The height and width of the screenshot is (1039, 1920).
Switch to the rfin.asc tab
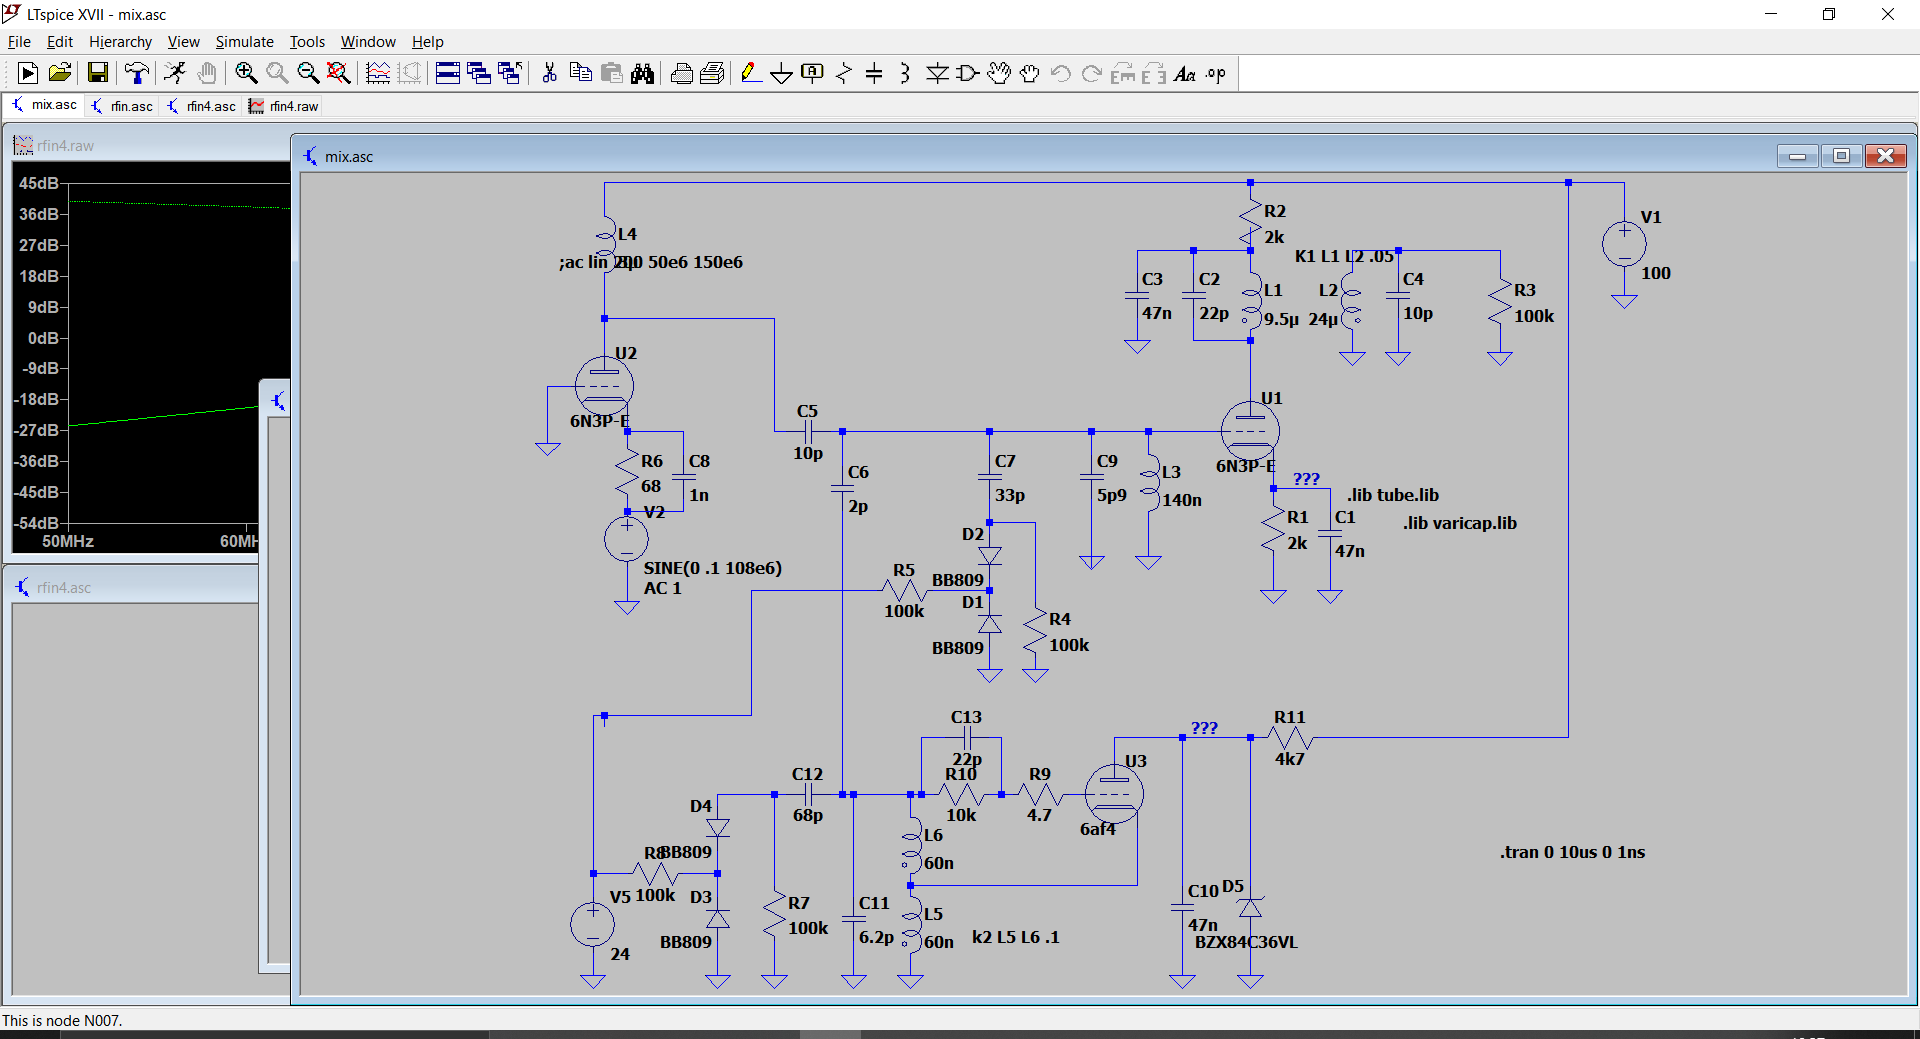click(122, 106)
